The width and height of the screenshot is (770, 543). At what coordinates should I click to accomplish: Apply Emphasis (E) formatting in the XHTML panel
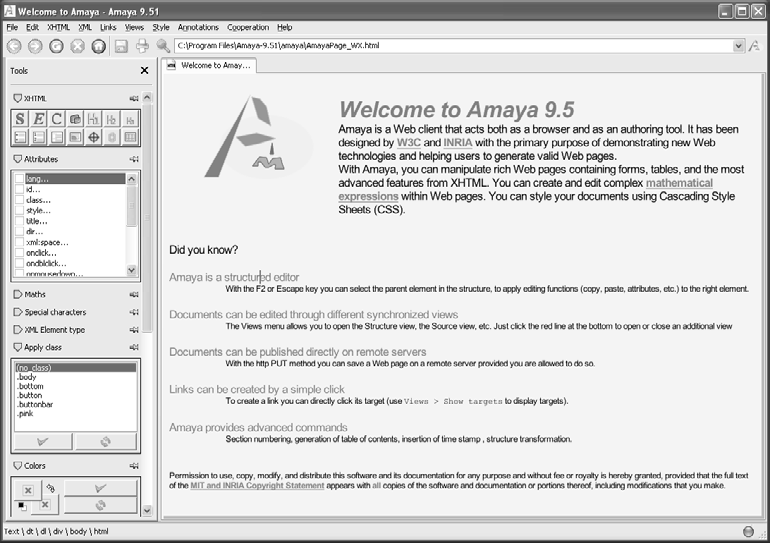pyautogui.click(x=38, y=119)
